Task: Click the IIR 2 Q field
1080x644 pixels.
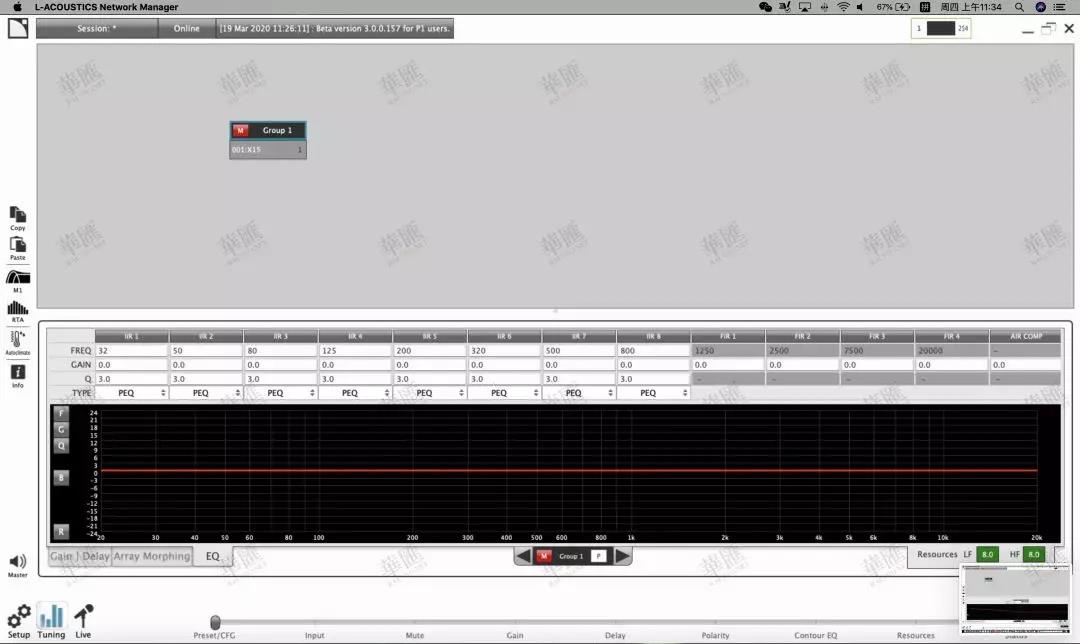Action: 206,379
